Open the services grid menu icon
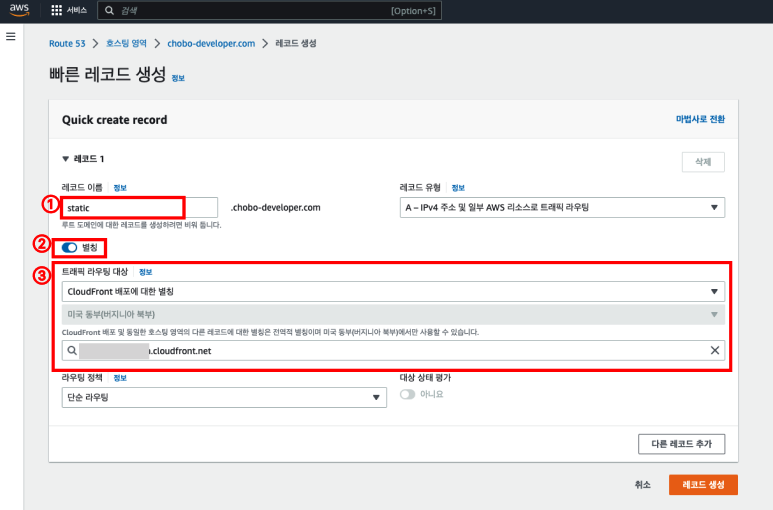Image resolution: width=773 pixels, height=510 pixels. (x=57, y=10)
